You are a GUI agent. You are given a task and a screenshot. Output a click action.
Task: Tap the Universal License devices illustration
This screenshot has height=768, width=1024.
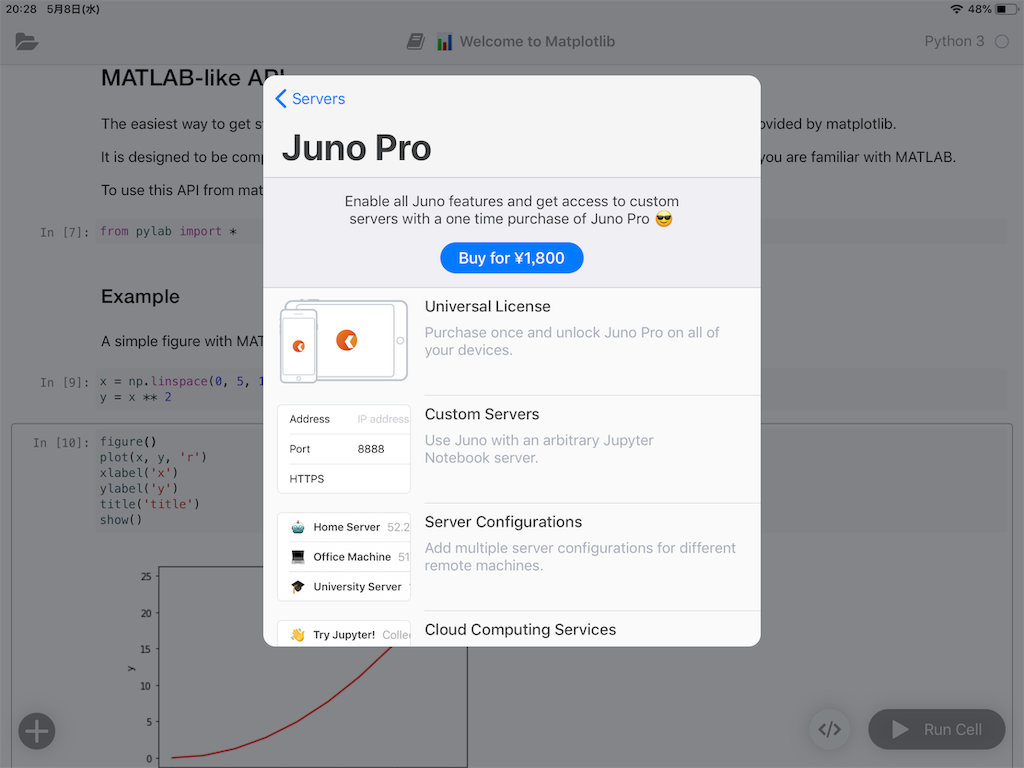pyautogui.click(x=344, y=342)
